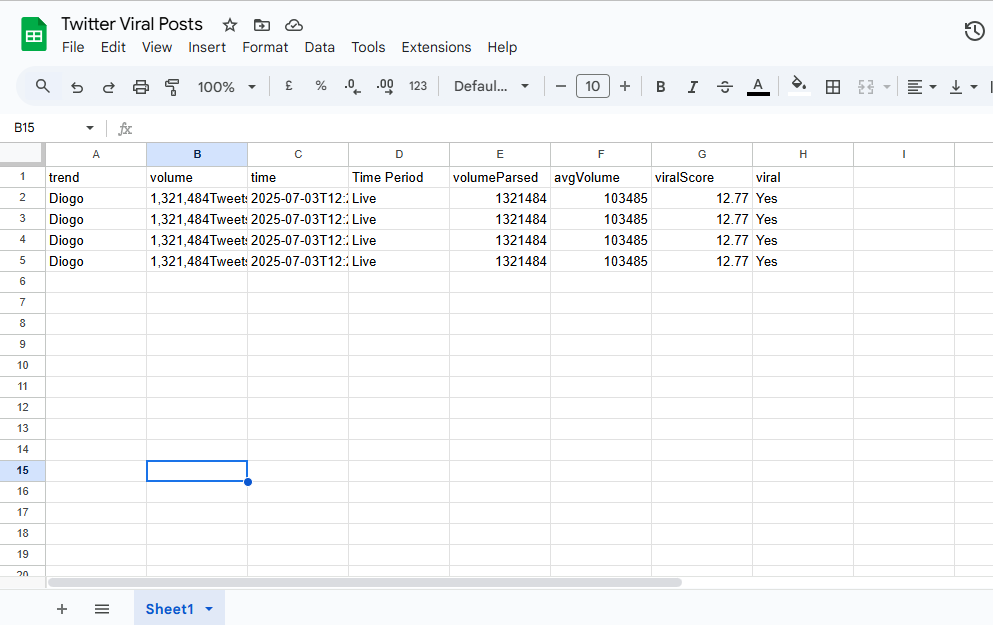Screen dimensions: 993x625
Task: Open the text color picker
Action: coord(758,87)
